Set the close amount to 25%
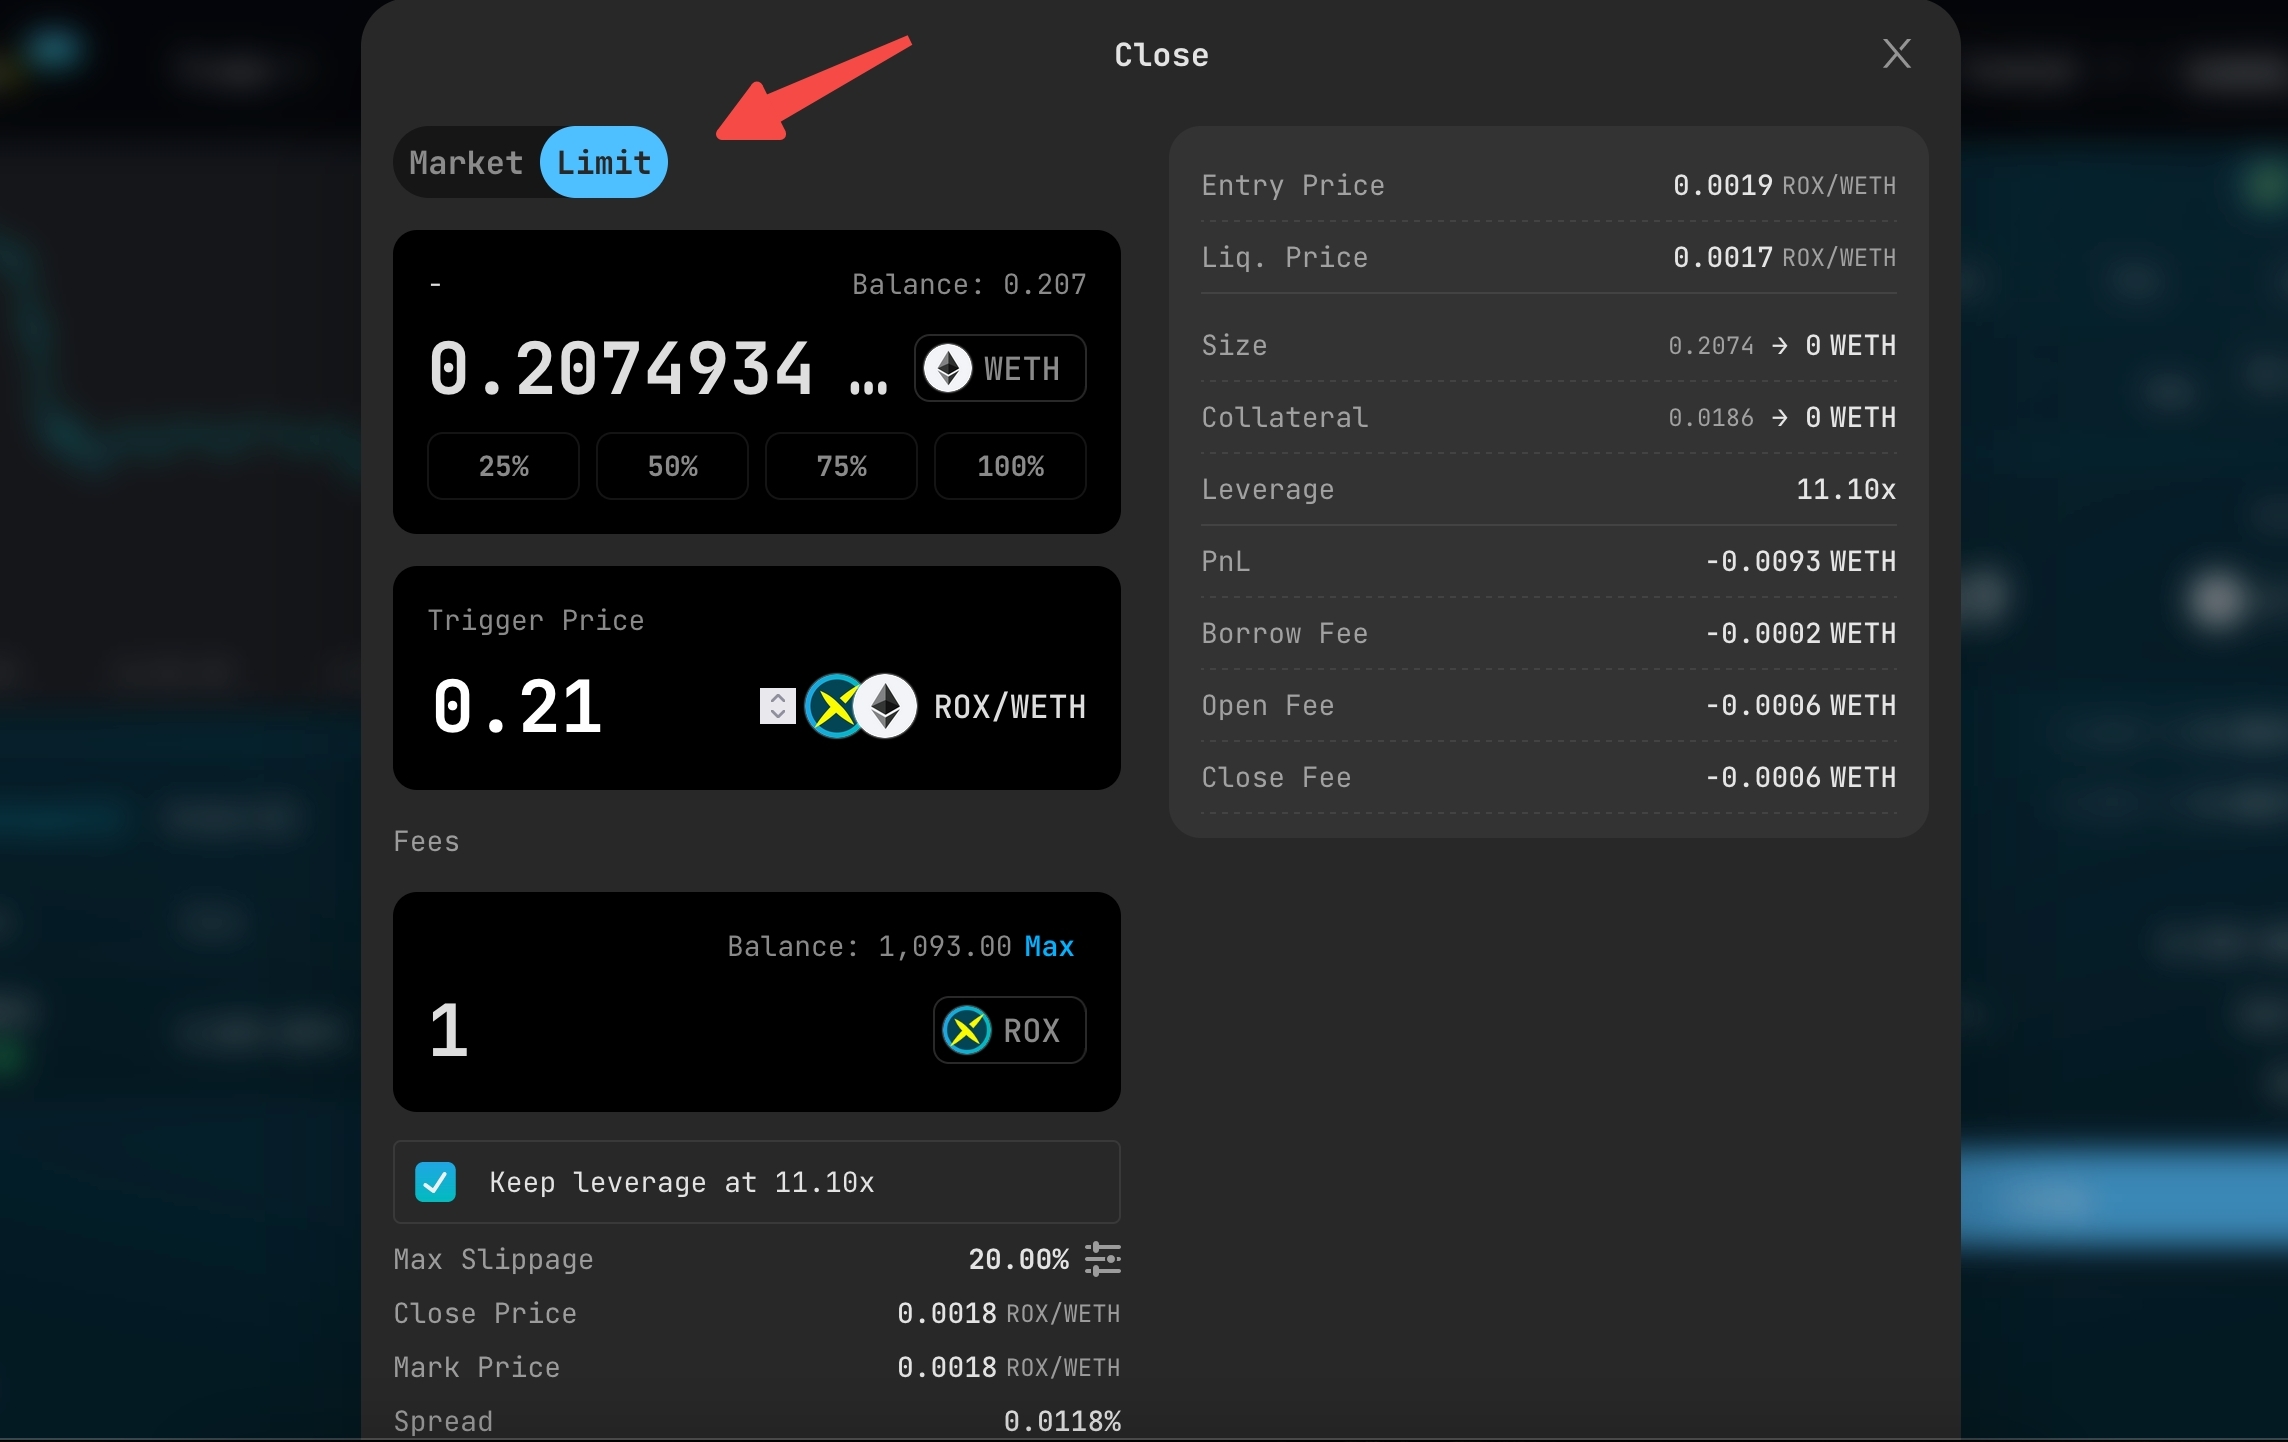The height and width of the screenshot is (1442, 2288). [503, 466]
